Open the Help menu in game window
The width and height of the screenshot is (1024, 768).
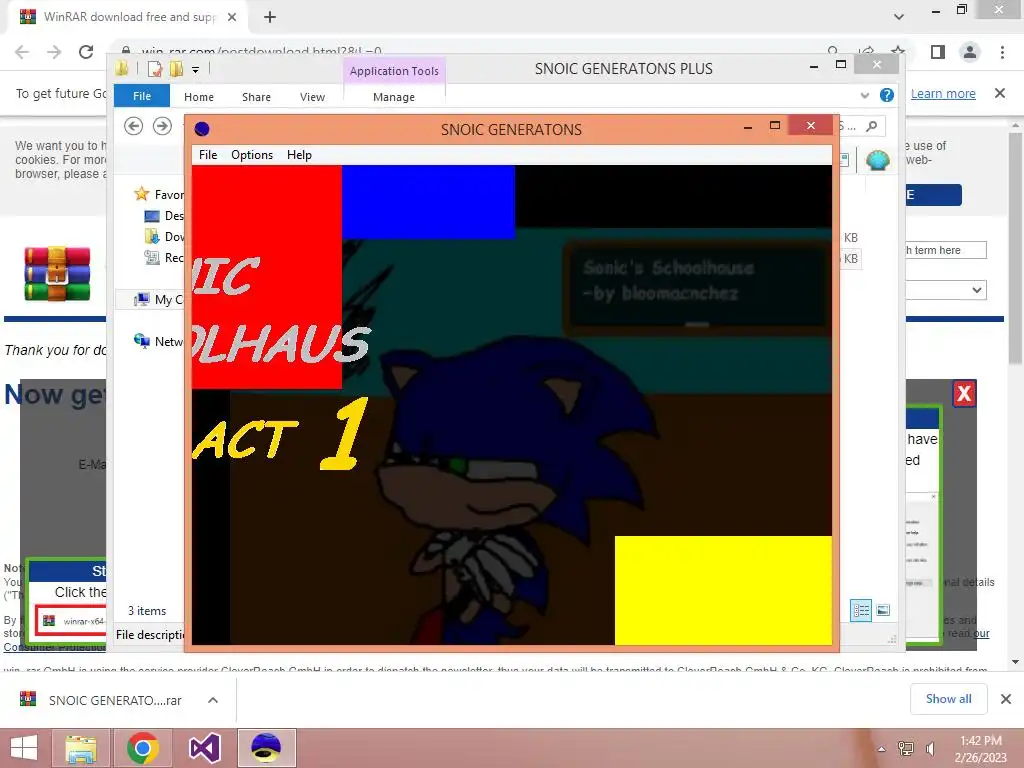click(299, 155)
